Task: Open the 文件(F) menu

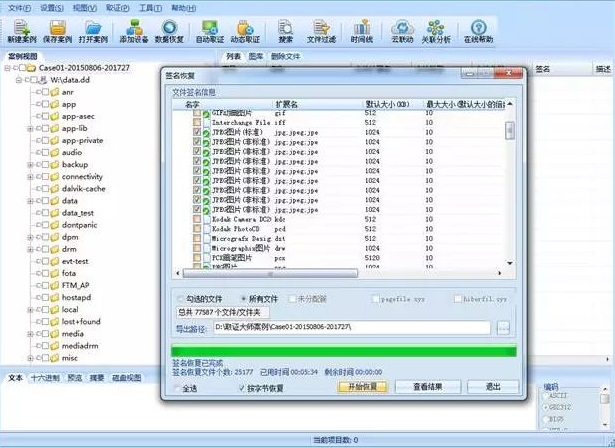Action: (18, 6)
